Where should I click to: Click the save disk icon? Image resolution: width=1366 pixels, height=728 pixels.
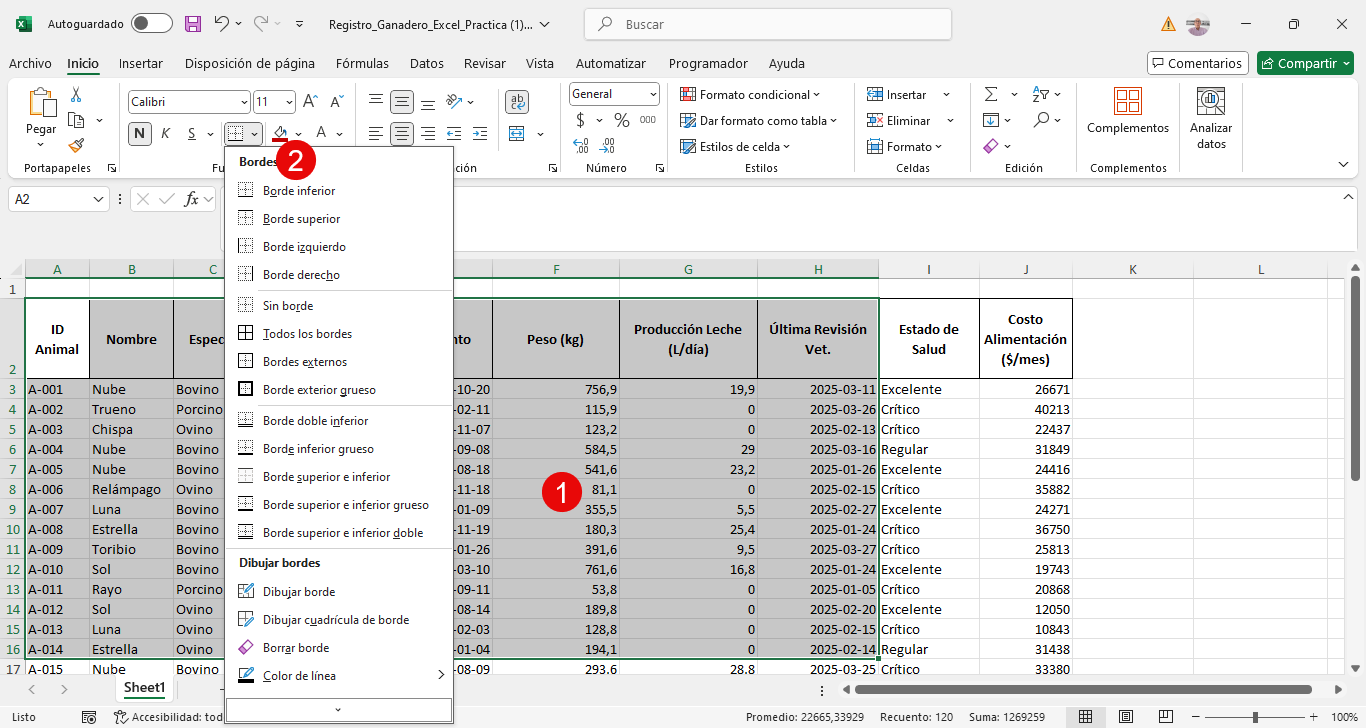coord(193,24)
